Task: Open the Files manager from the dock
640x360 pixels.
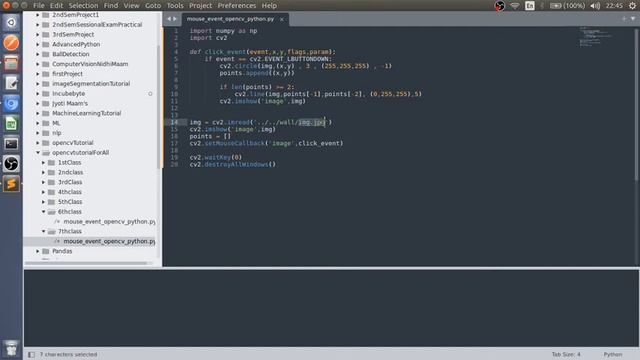Action: [11, 63]
